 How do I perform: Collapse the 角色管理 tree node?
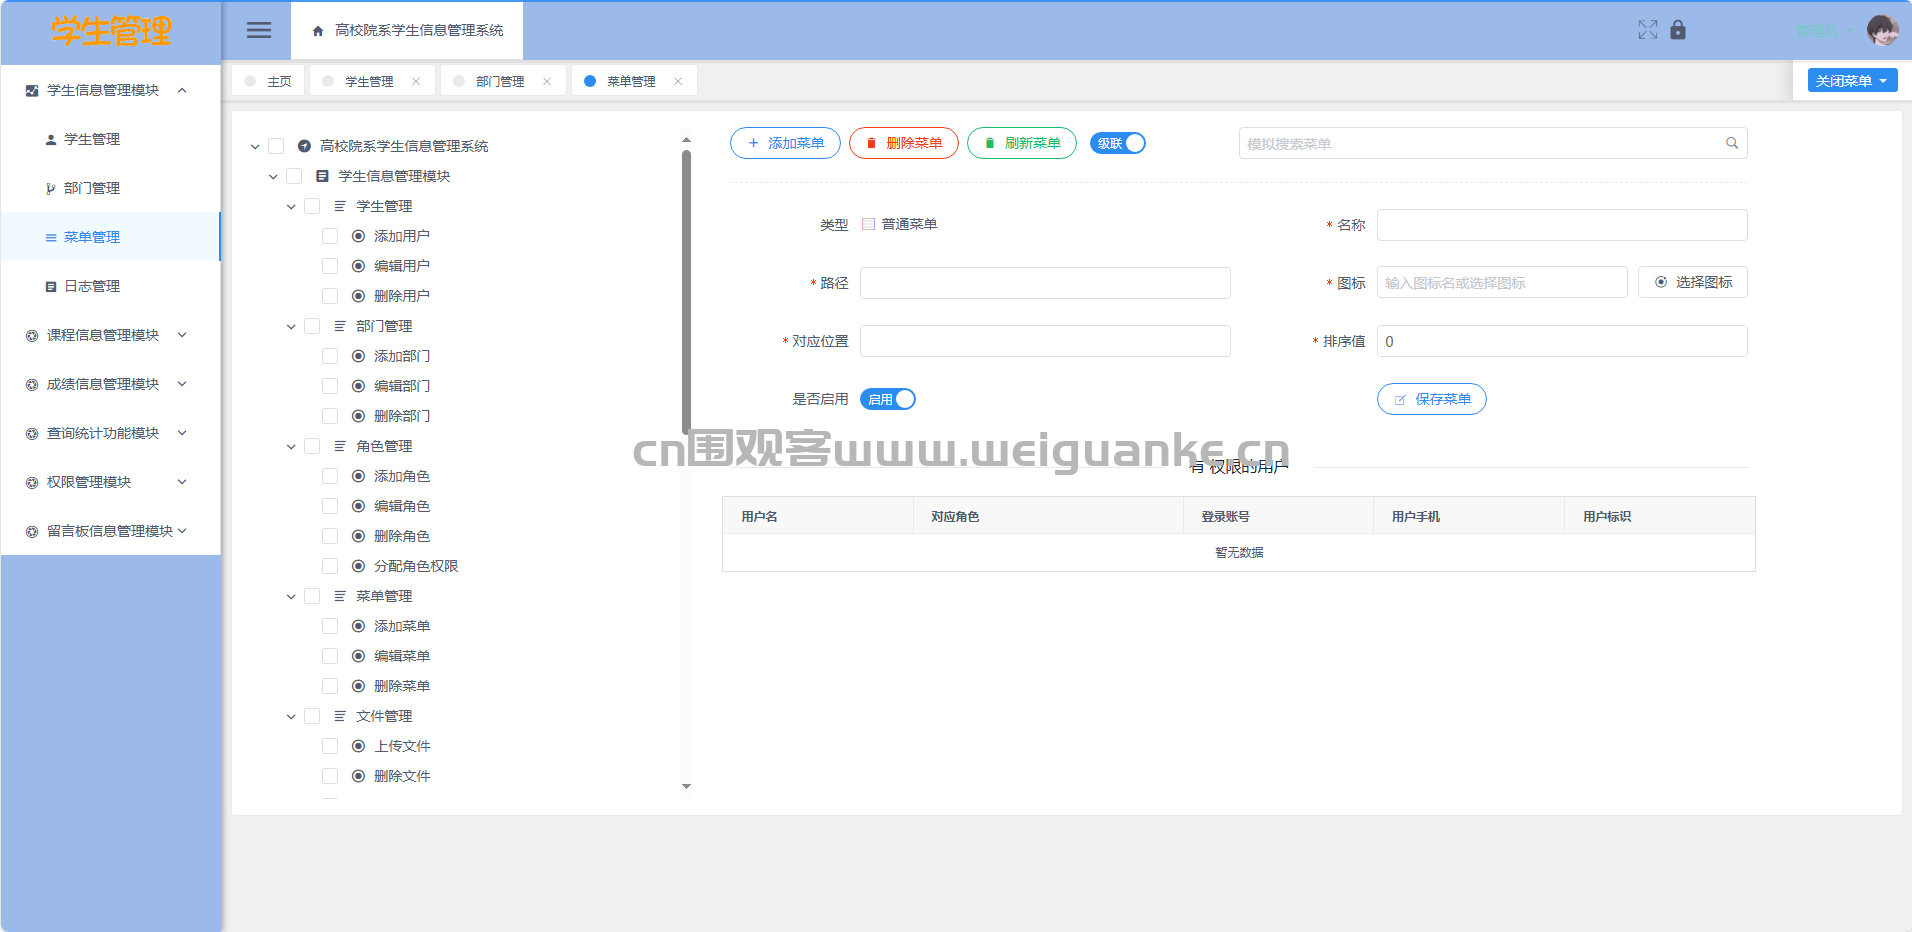pyautogui.click(x=291, y=447)
